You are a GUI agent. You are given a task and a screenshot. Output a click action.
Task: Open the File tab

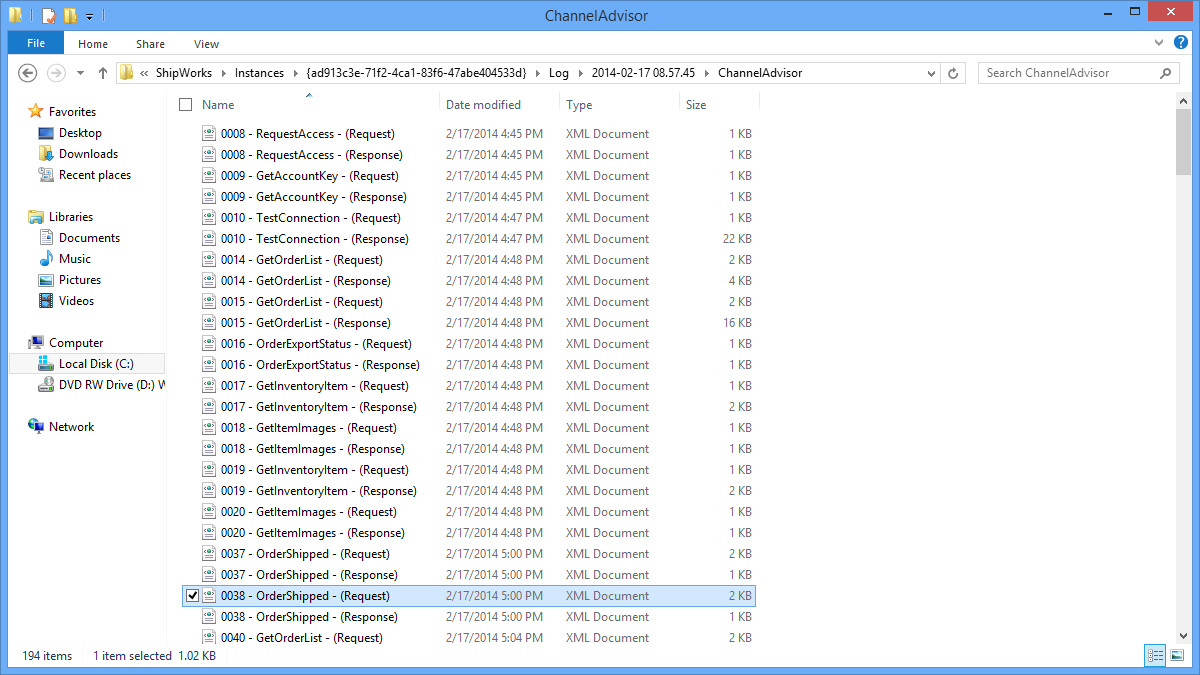click(36, 43)
